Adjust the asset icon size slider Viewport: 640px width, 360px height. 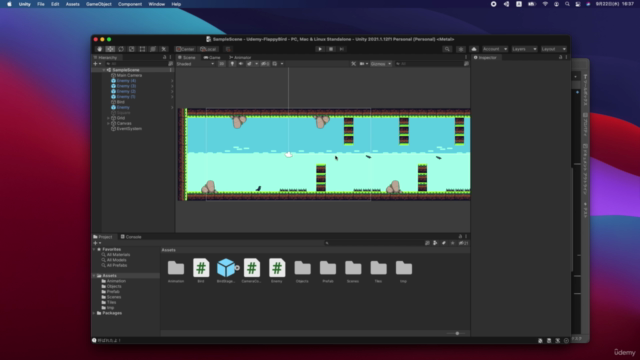[457, 333]
